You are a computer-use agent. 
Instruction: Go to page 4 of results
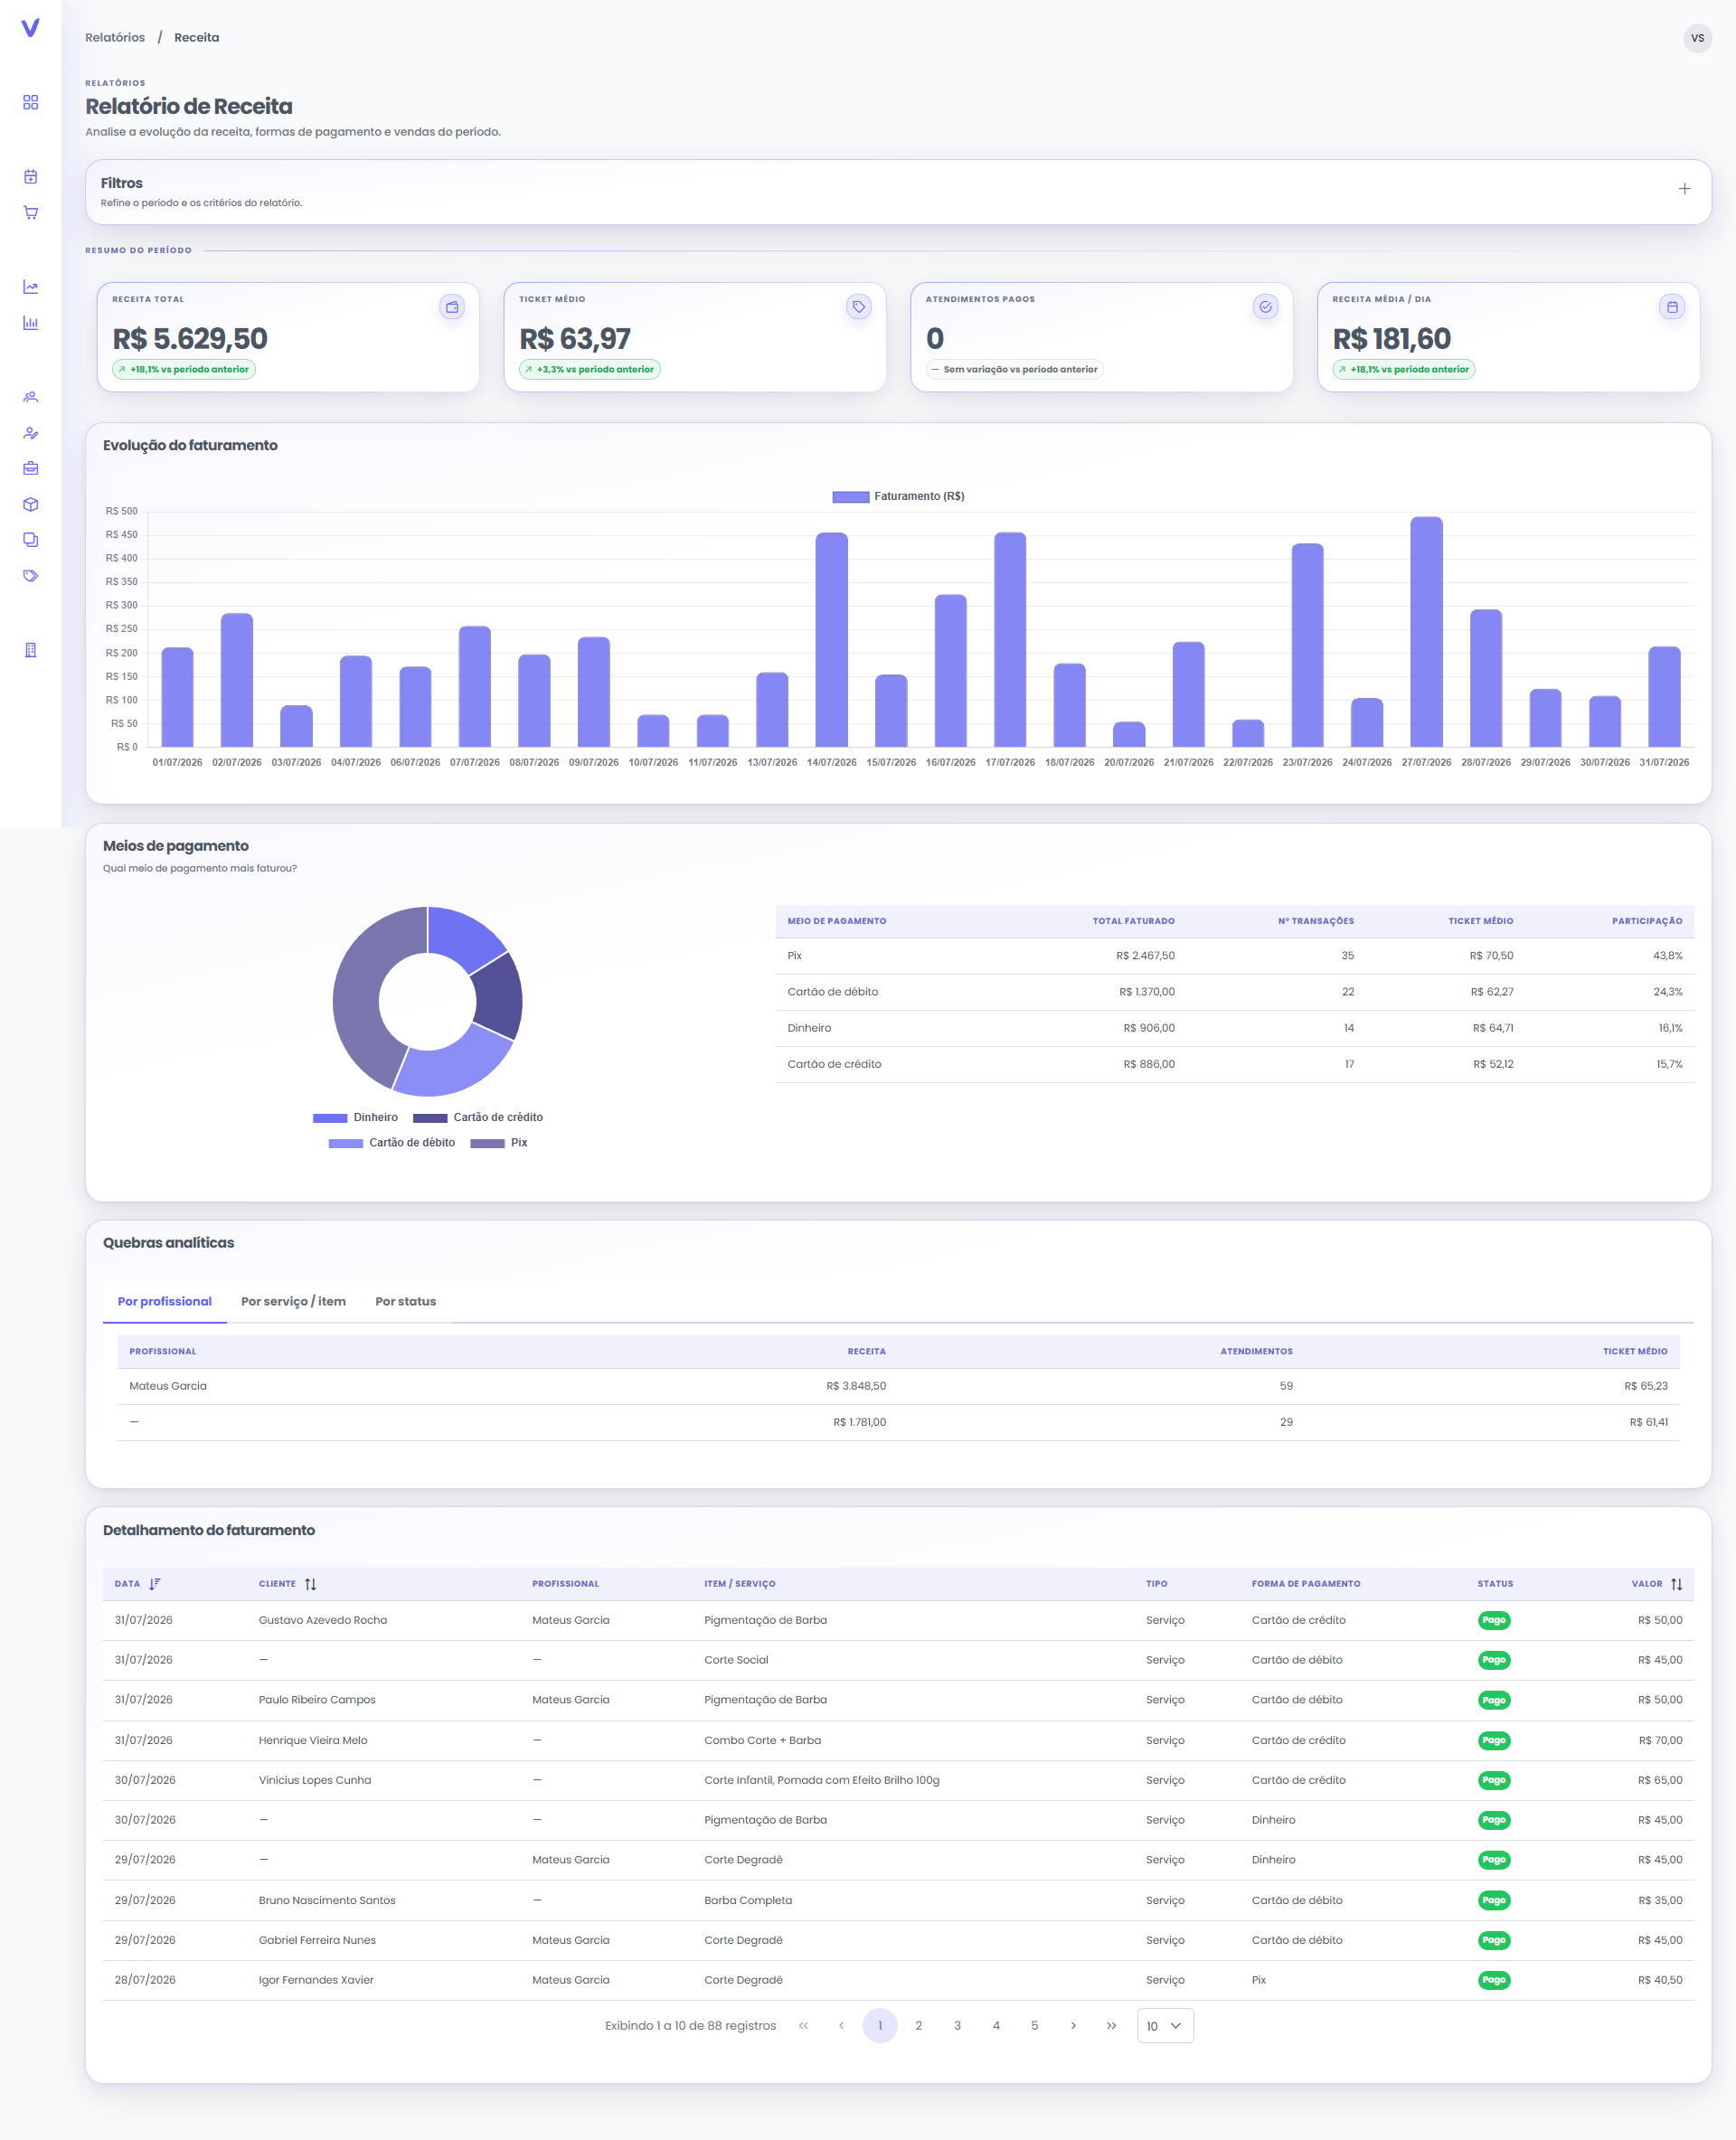[996, 2026]
